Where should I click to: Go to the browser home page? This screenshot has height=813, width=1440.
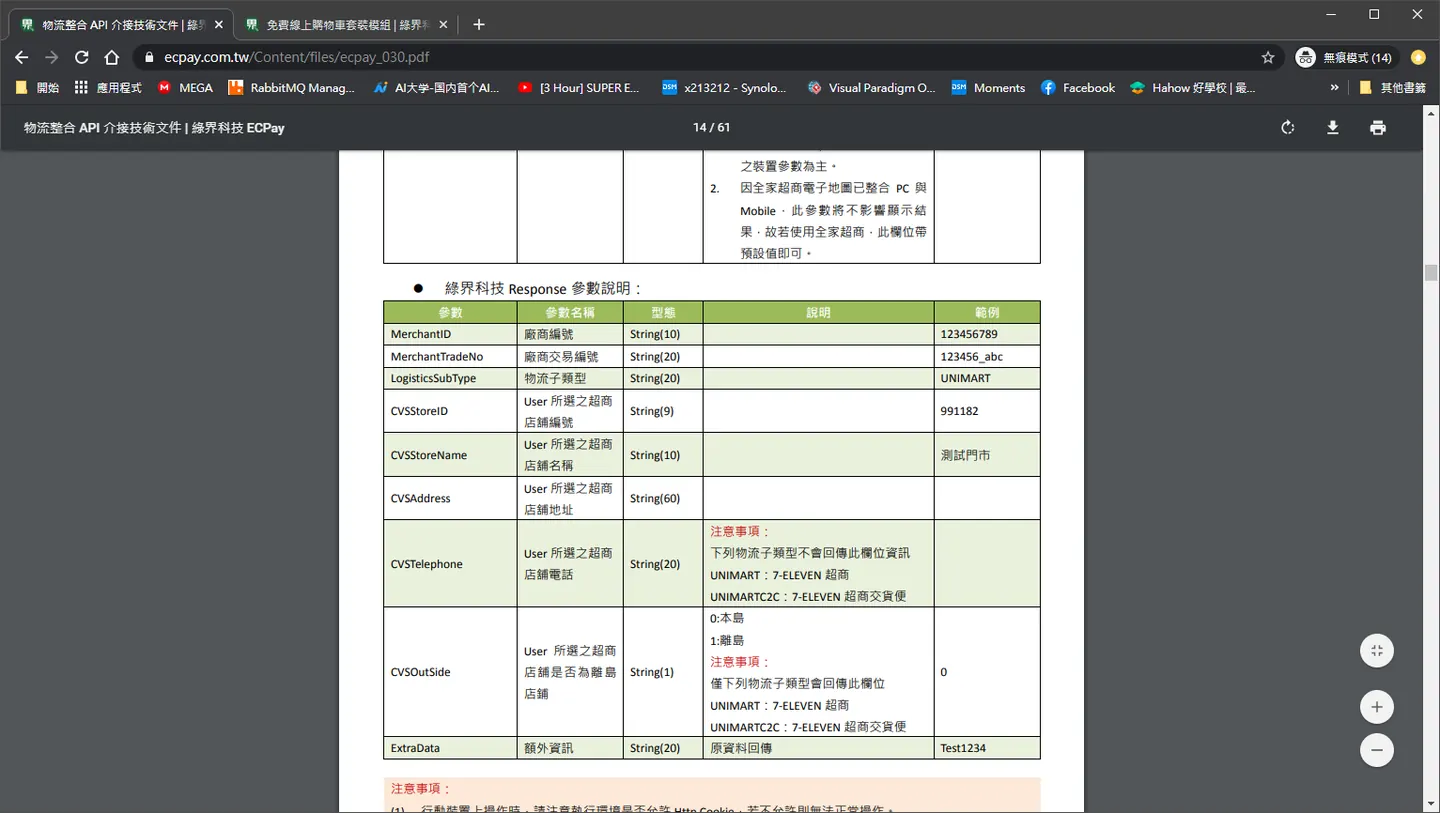[x=112, y=57]
